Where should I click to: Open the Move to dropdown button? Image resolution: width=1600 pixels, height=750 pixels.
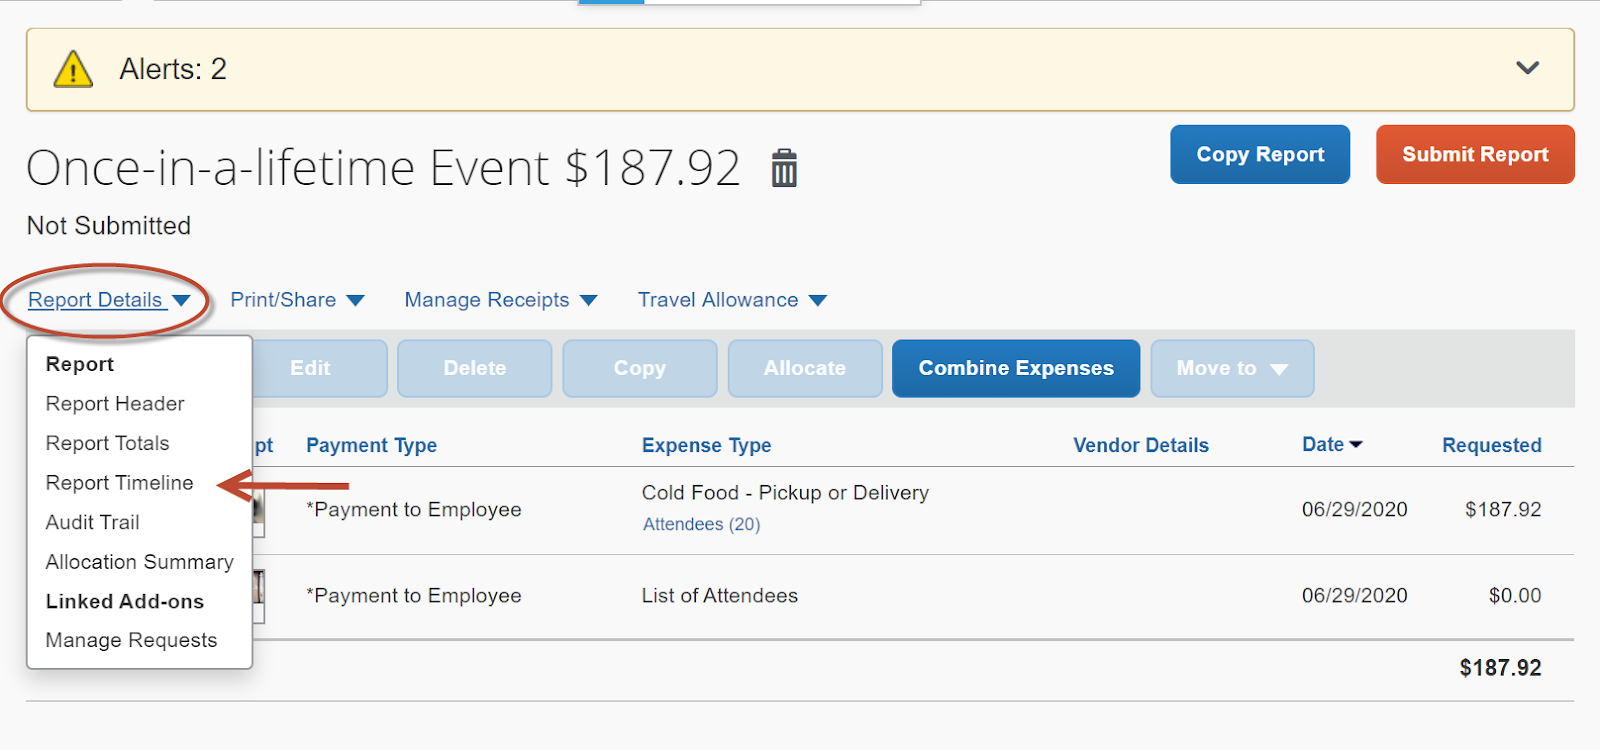click(x=1232, y=368)
